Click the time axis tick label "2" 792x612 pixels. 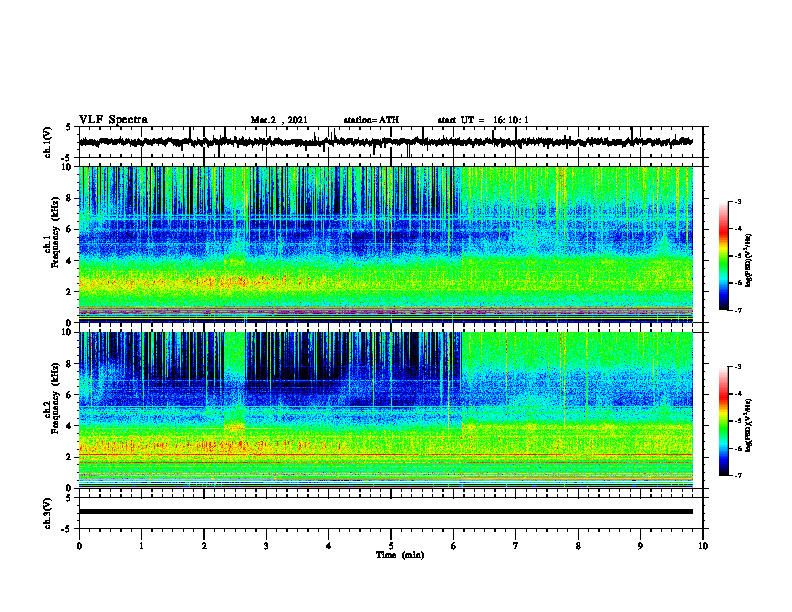pos(204,546)
